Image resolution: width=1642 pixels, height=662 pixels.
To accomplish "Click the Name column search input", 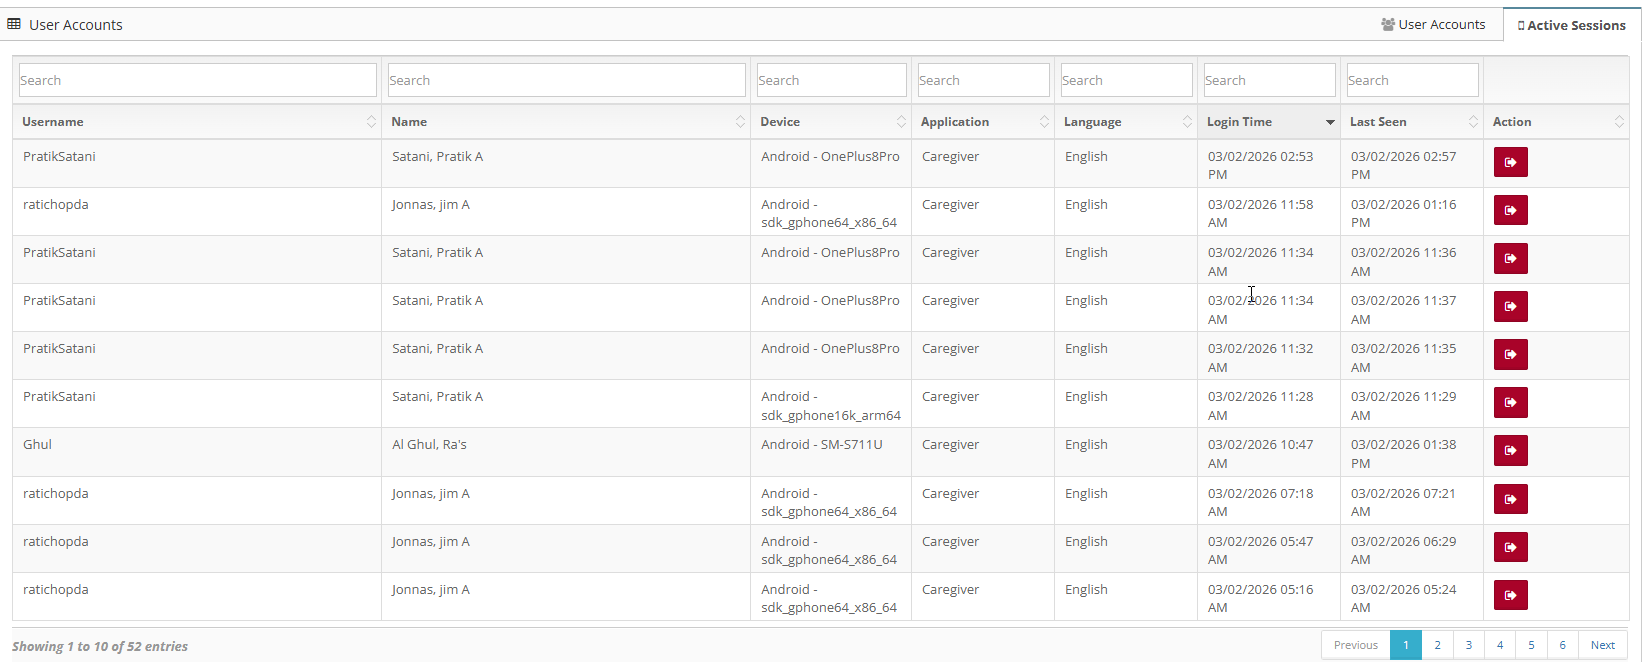I will 566,80.
